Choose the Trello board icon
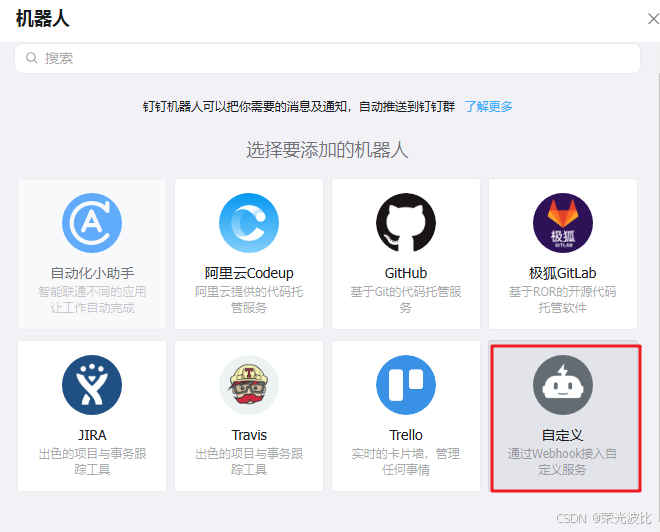 pyautogui.click(x=406, y=385)
